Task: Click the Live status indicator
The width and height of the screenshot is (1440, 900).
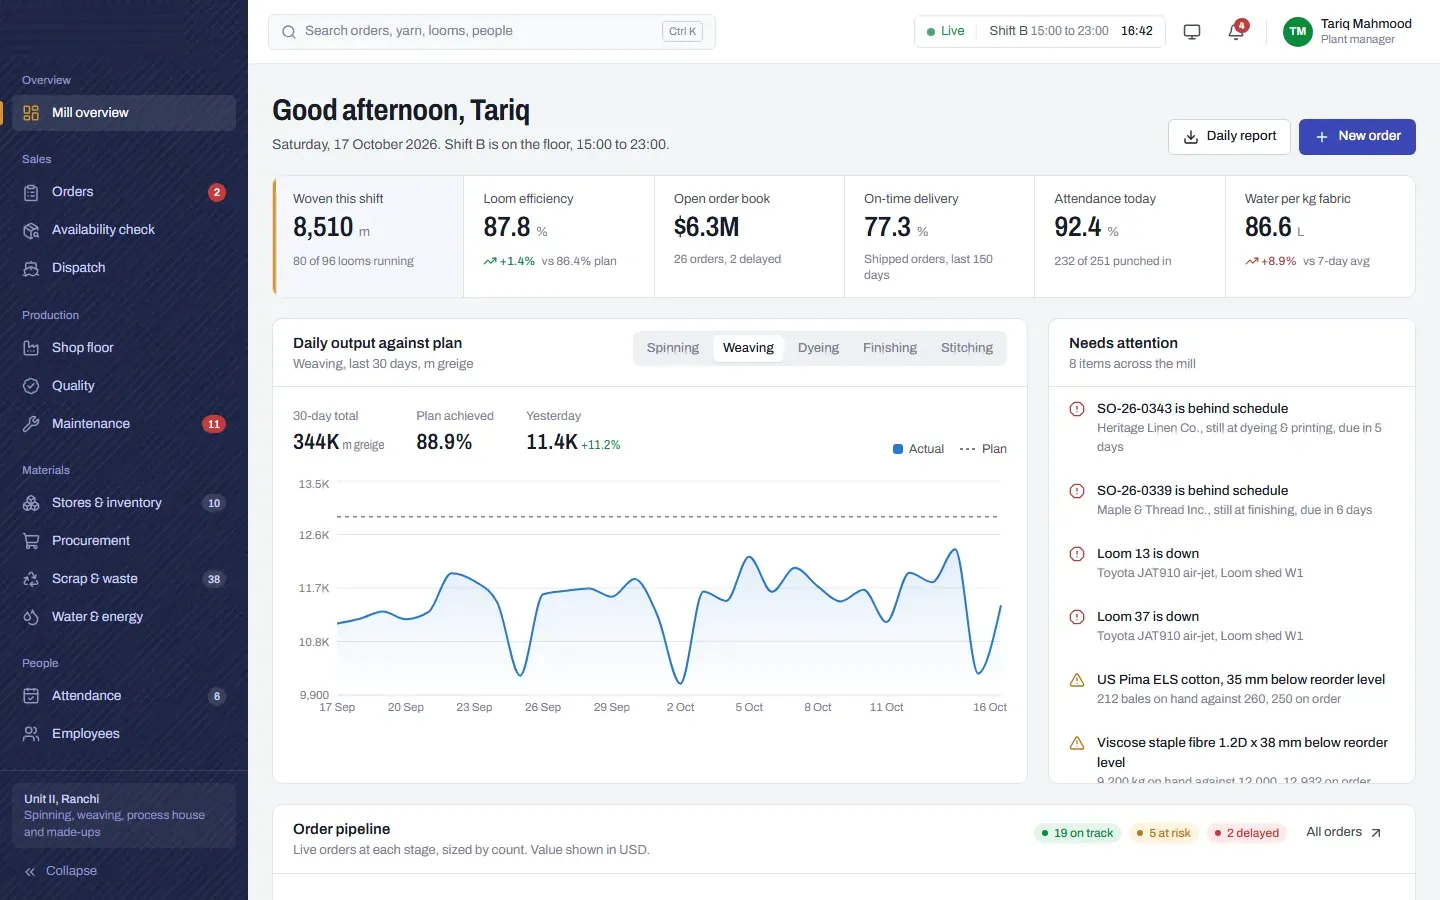Action: 945,31
